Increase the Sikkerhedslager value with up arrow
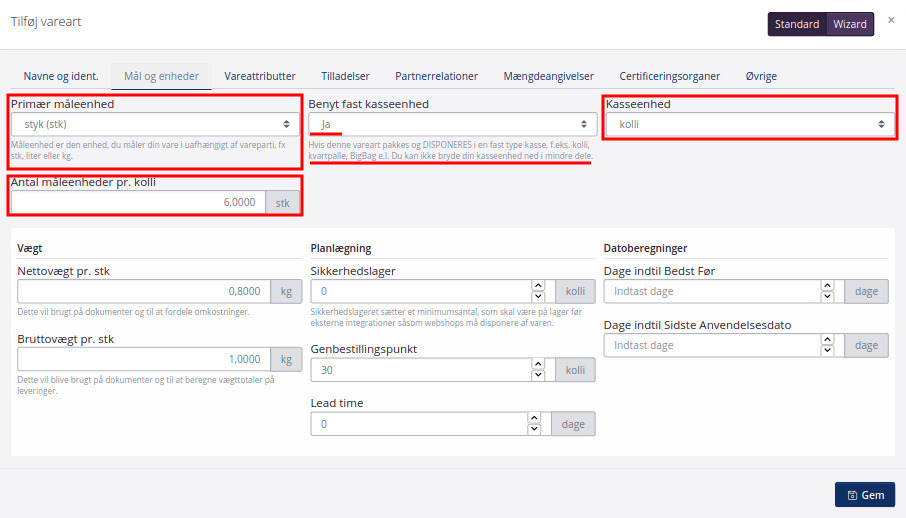The height and width of the screenshot is (518, 906). coord(537,286)
